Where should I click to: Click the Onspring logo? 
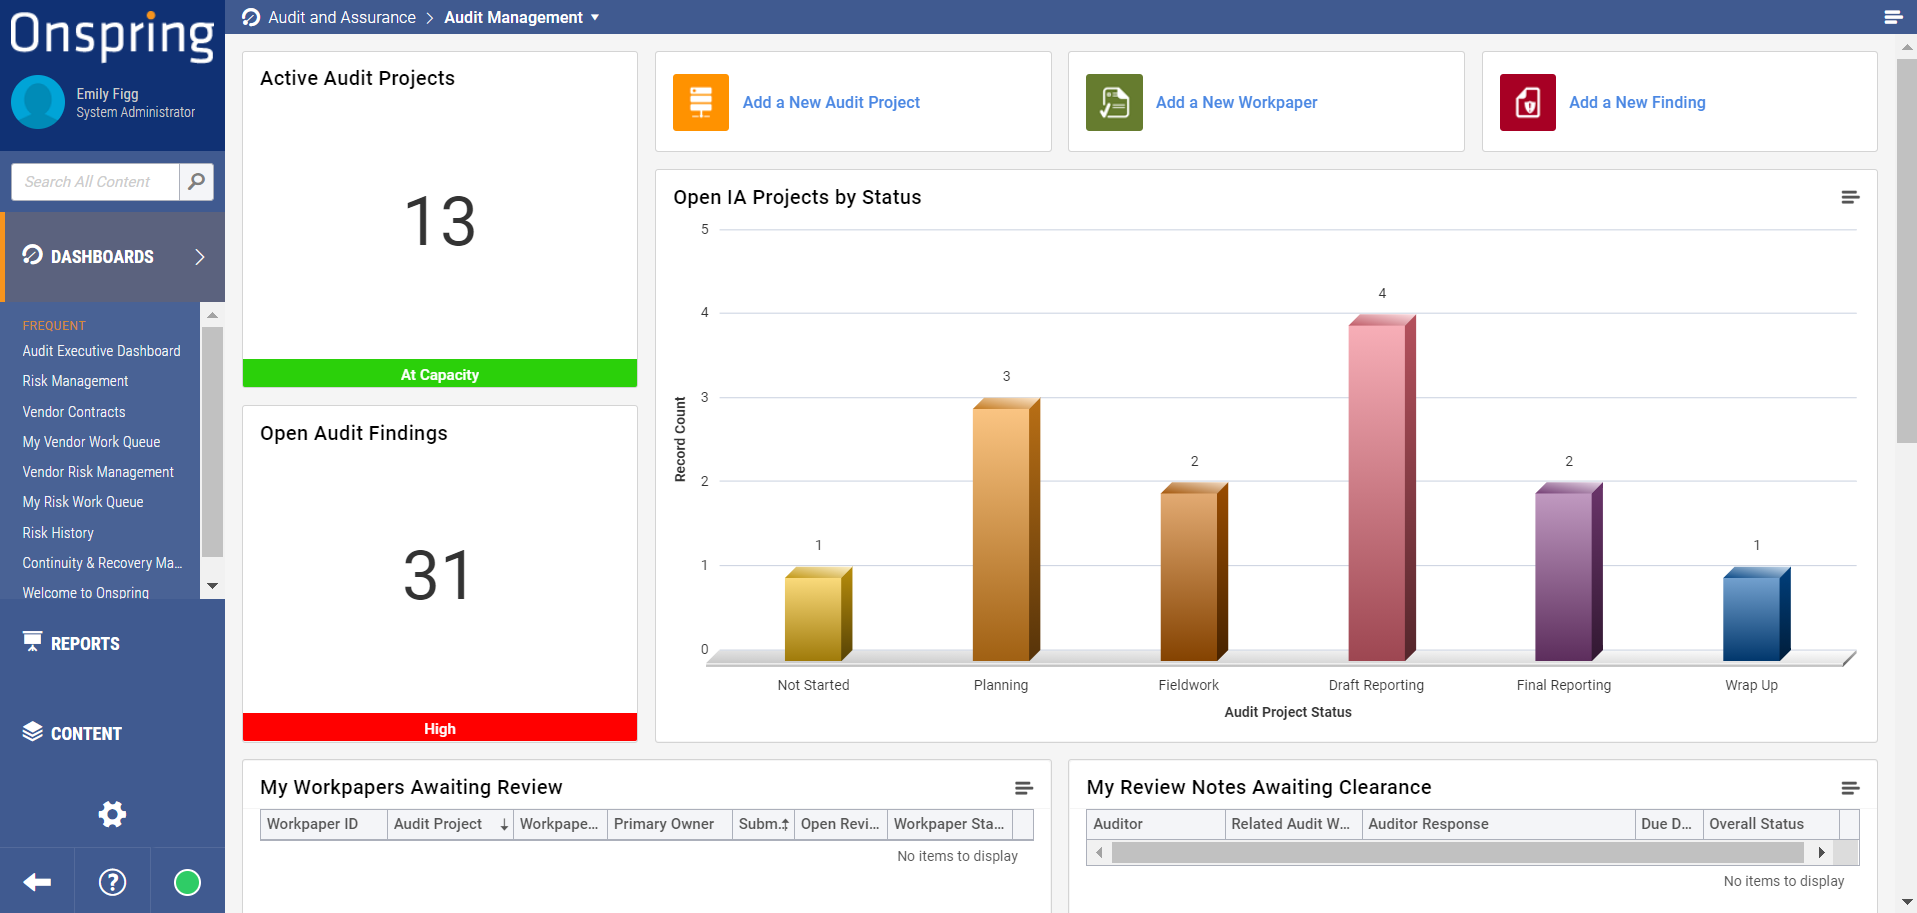(112, 35)
